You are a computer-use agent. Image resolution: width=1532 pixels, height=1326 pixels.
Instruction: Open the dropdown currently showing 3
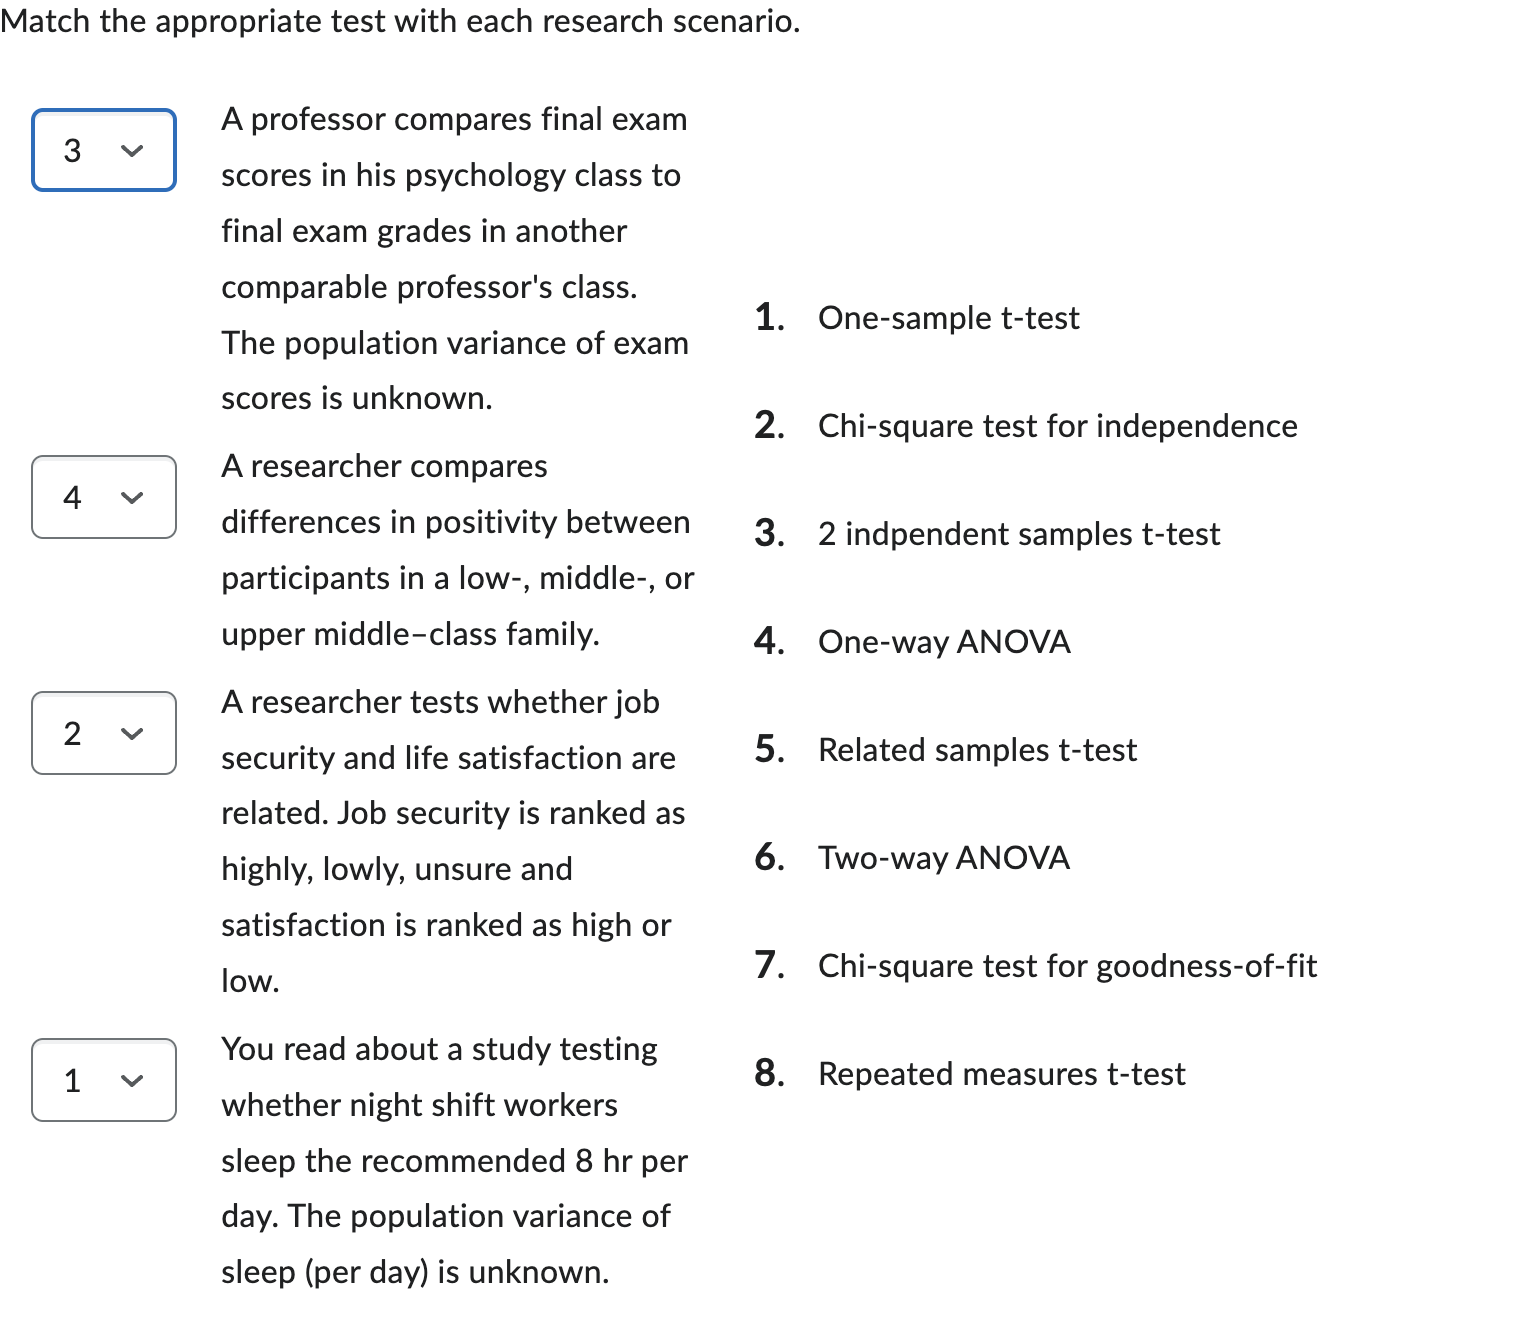103,150
